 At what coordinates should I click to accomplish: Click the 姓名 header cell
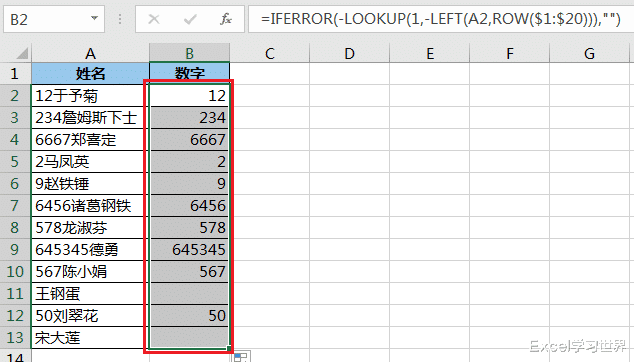click(x=90, y=74)
